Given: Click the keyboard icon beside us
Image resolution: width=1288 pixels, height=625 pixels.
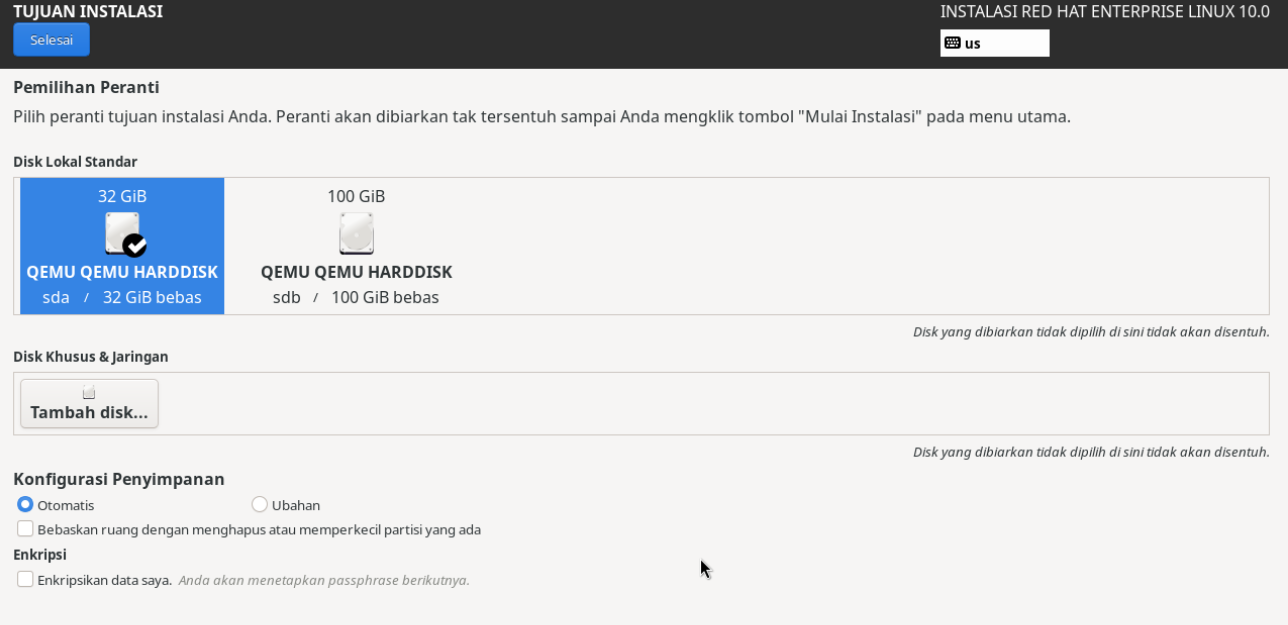Looking at the screenshot, I should pyautogui.click(x=952, y=43).
